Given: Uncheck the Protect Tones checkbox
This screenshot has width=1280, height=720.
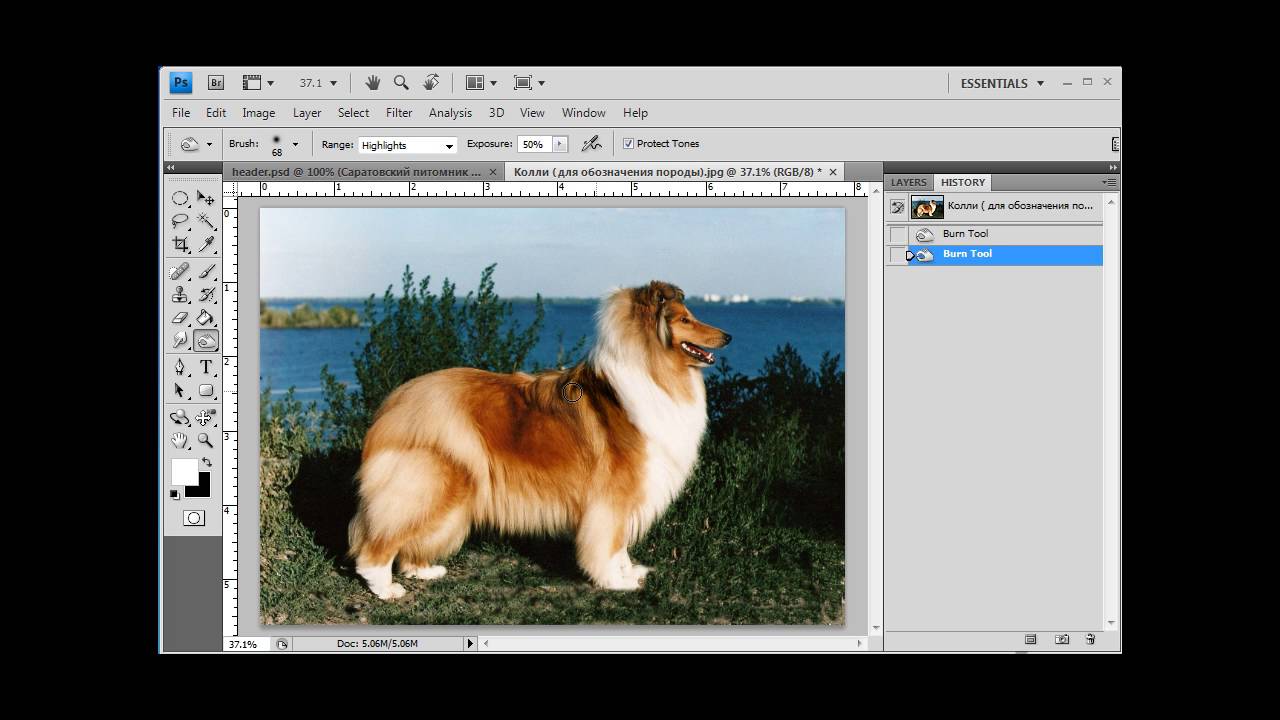Looking at the screenshot, I should [628, 144].
